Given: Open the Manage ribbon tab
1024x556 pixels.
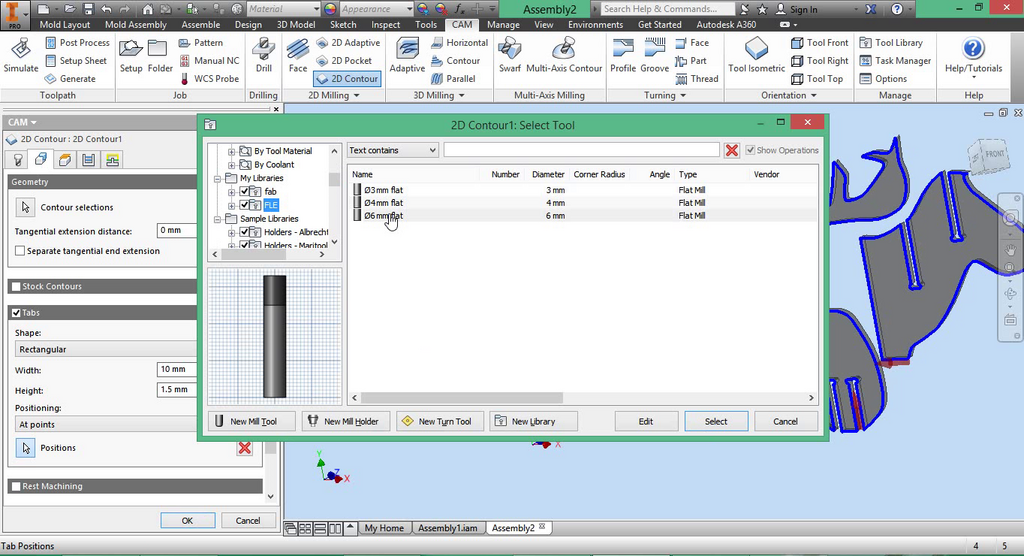Looking at the screenshot, I should (503, 25).
